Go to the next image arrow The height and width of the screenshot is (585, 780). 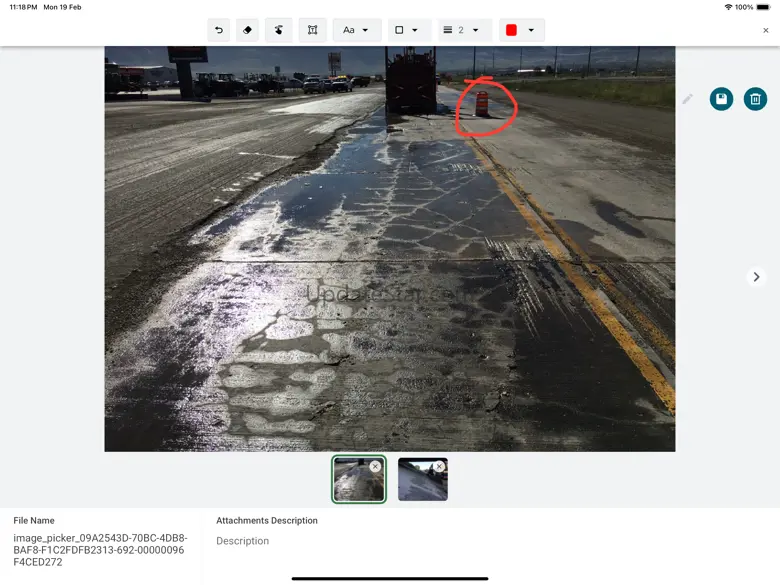click(x=756, y=277)
